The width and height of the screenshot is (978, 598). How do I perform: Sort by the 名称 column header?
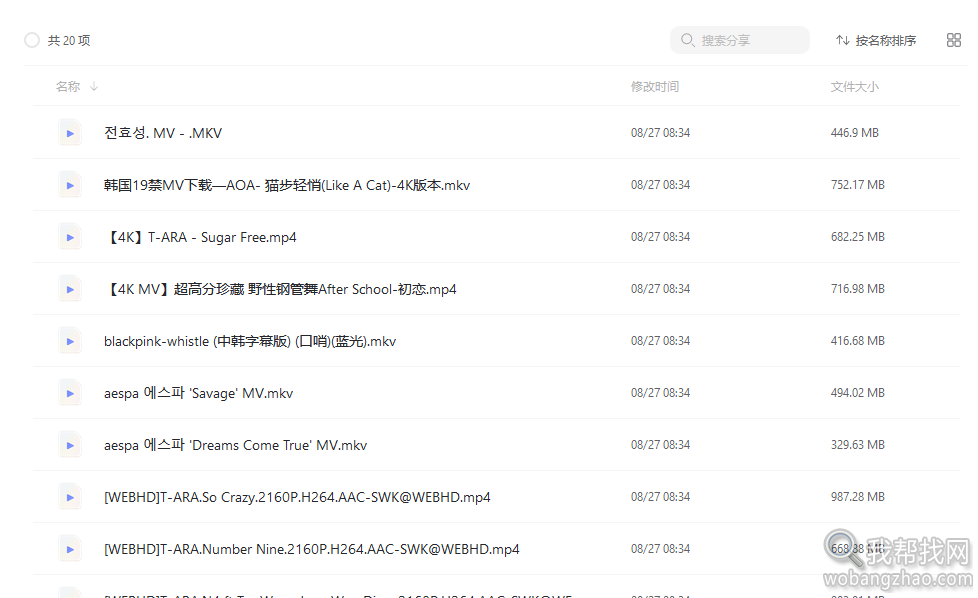click(x=68, y=87)
